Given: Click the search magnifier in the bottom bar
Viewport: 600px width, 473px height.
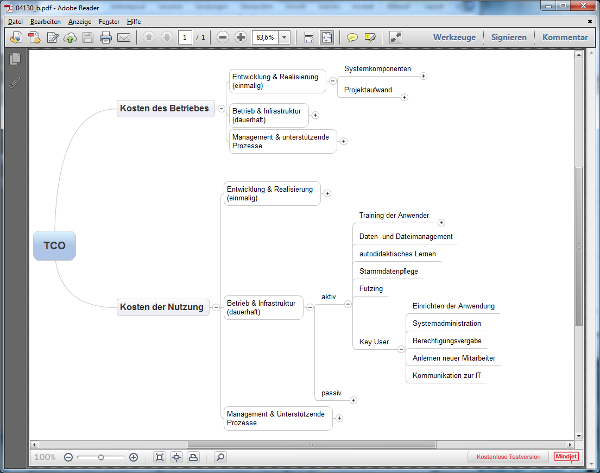Looking at the screenshot, I should 221,457.
